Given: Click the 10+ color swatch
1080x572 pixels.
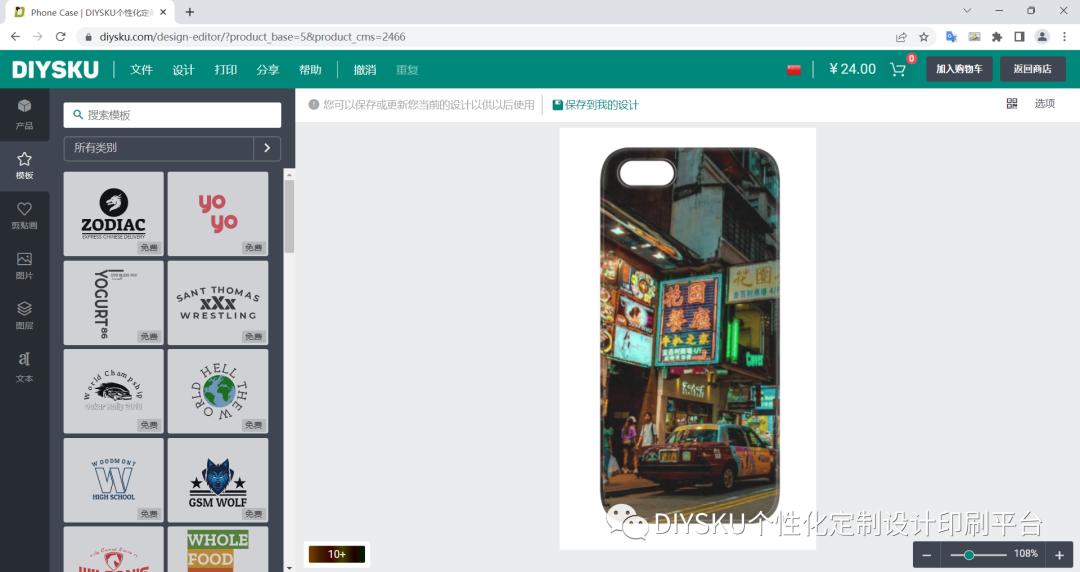Looking at the screenshot, I should tap(337, 554).
